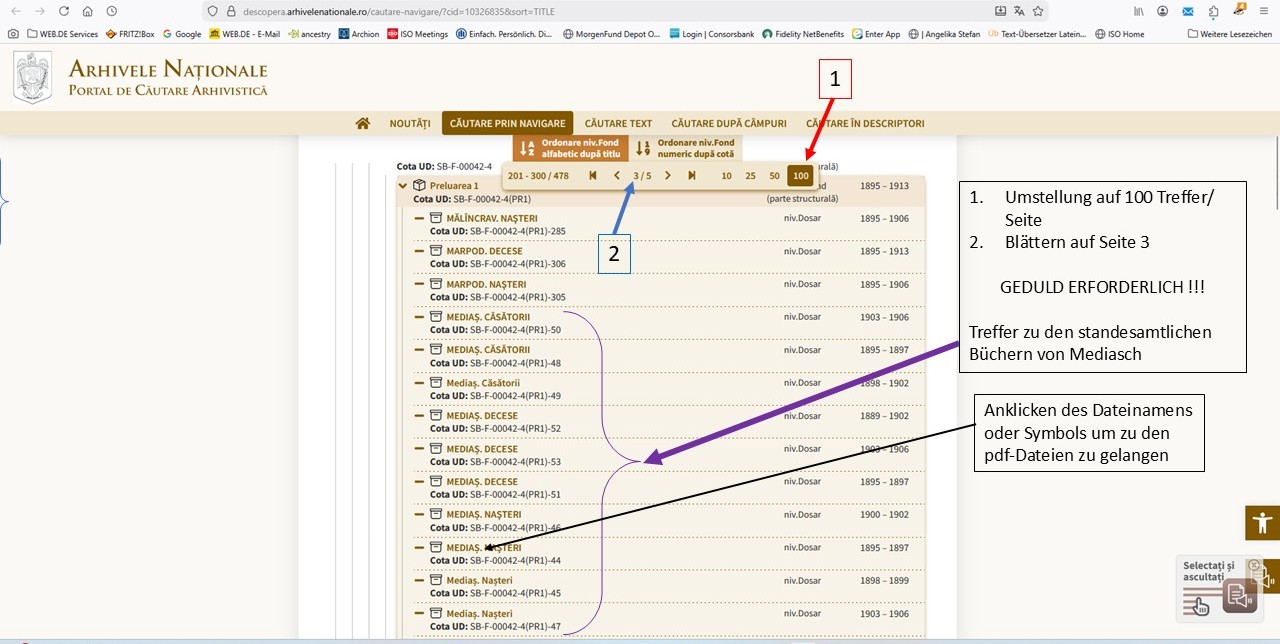Click archive icon of MEDIAȘ. CĂSĂTORII 1903–1906
This screenshot has height=644, width=1280.
click(x=436, y=317)
